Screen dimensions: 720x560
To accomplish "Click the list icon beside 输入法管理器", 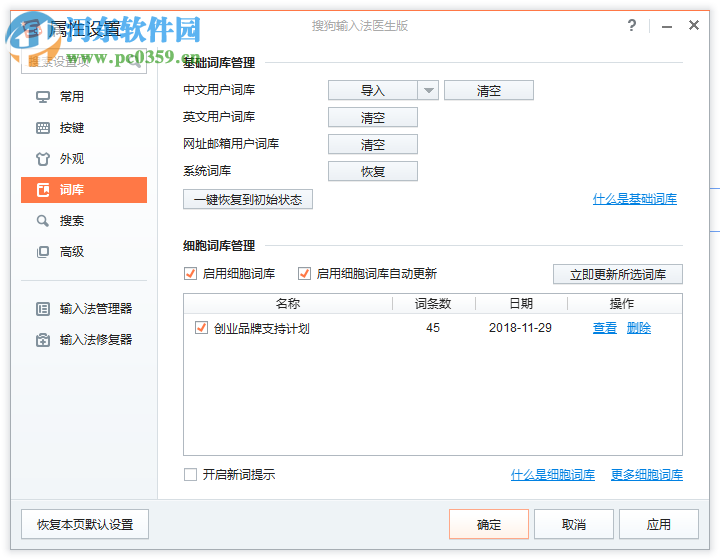I will (43, 309).
